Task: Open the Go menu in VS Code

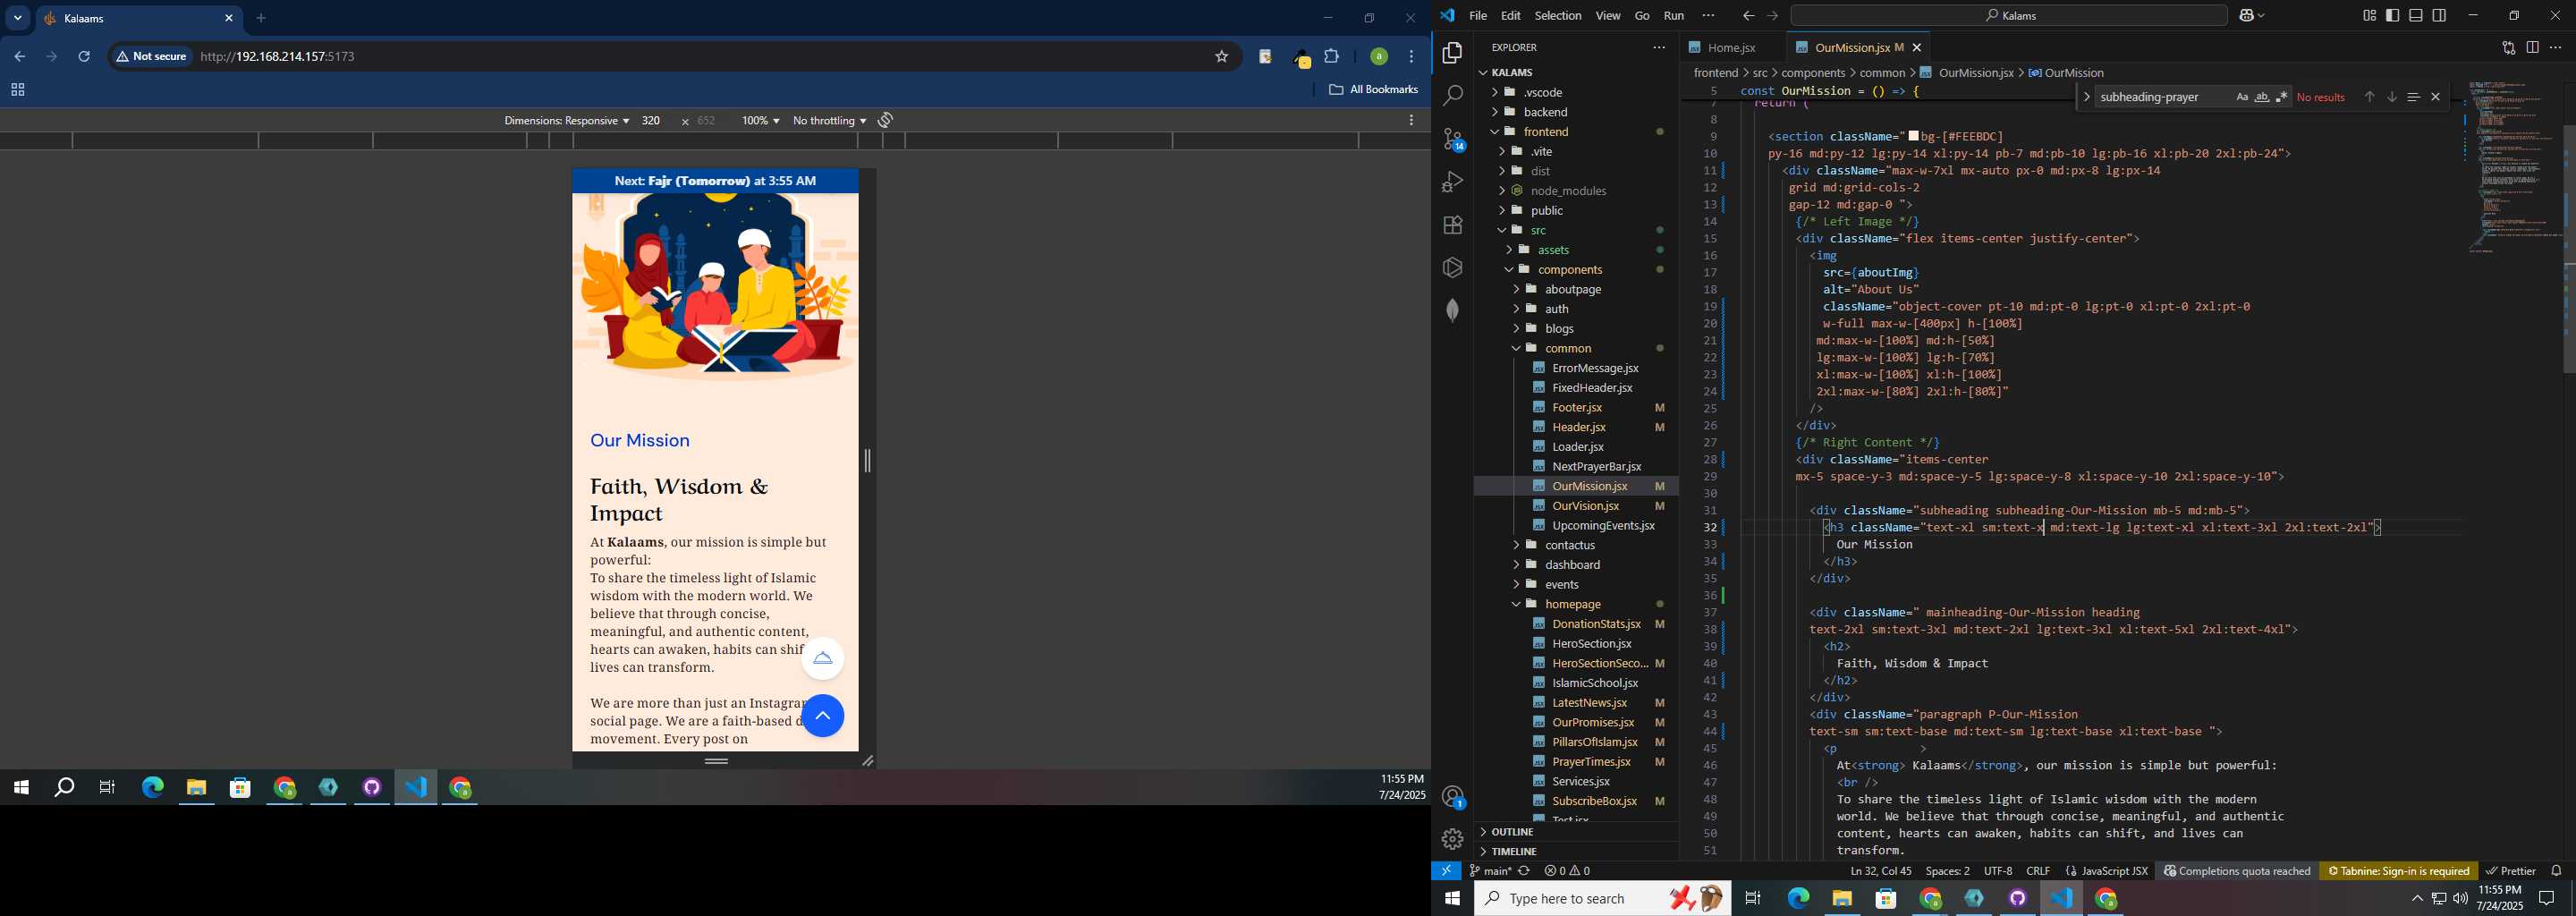Action: [x=1641, y=16]
